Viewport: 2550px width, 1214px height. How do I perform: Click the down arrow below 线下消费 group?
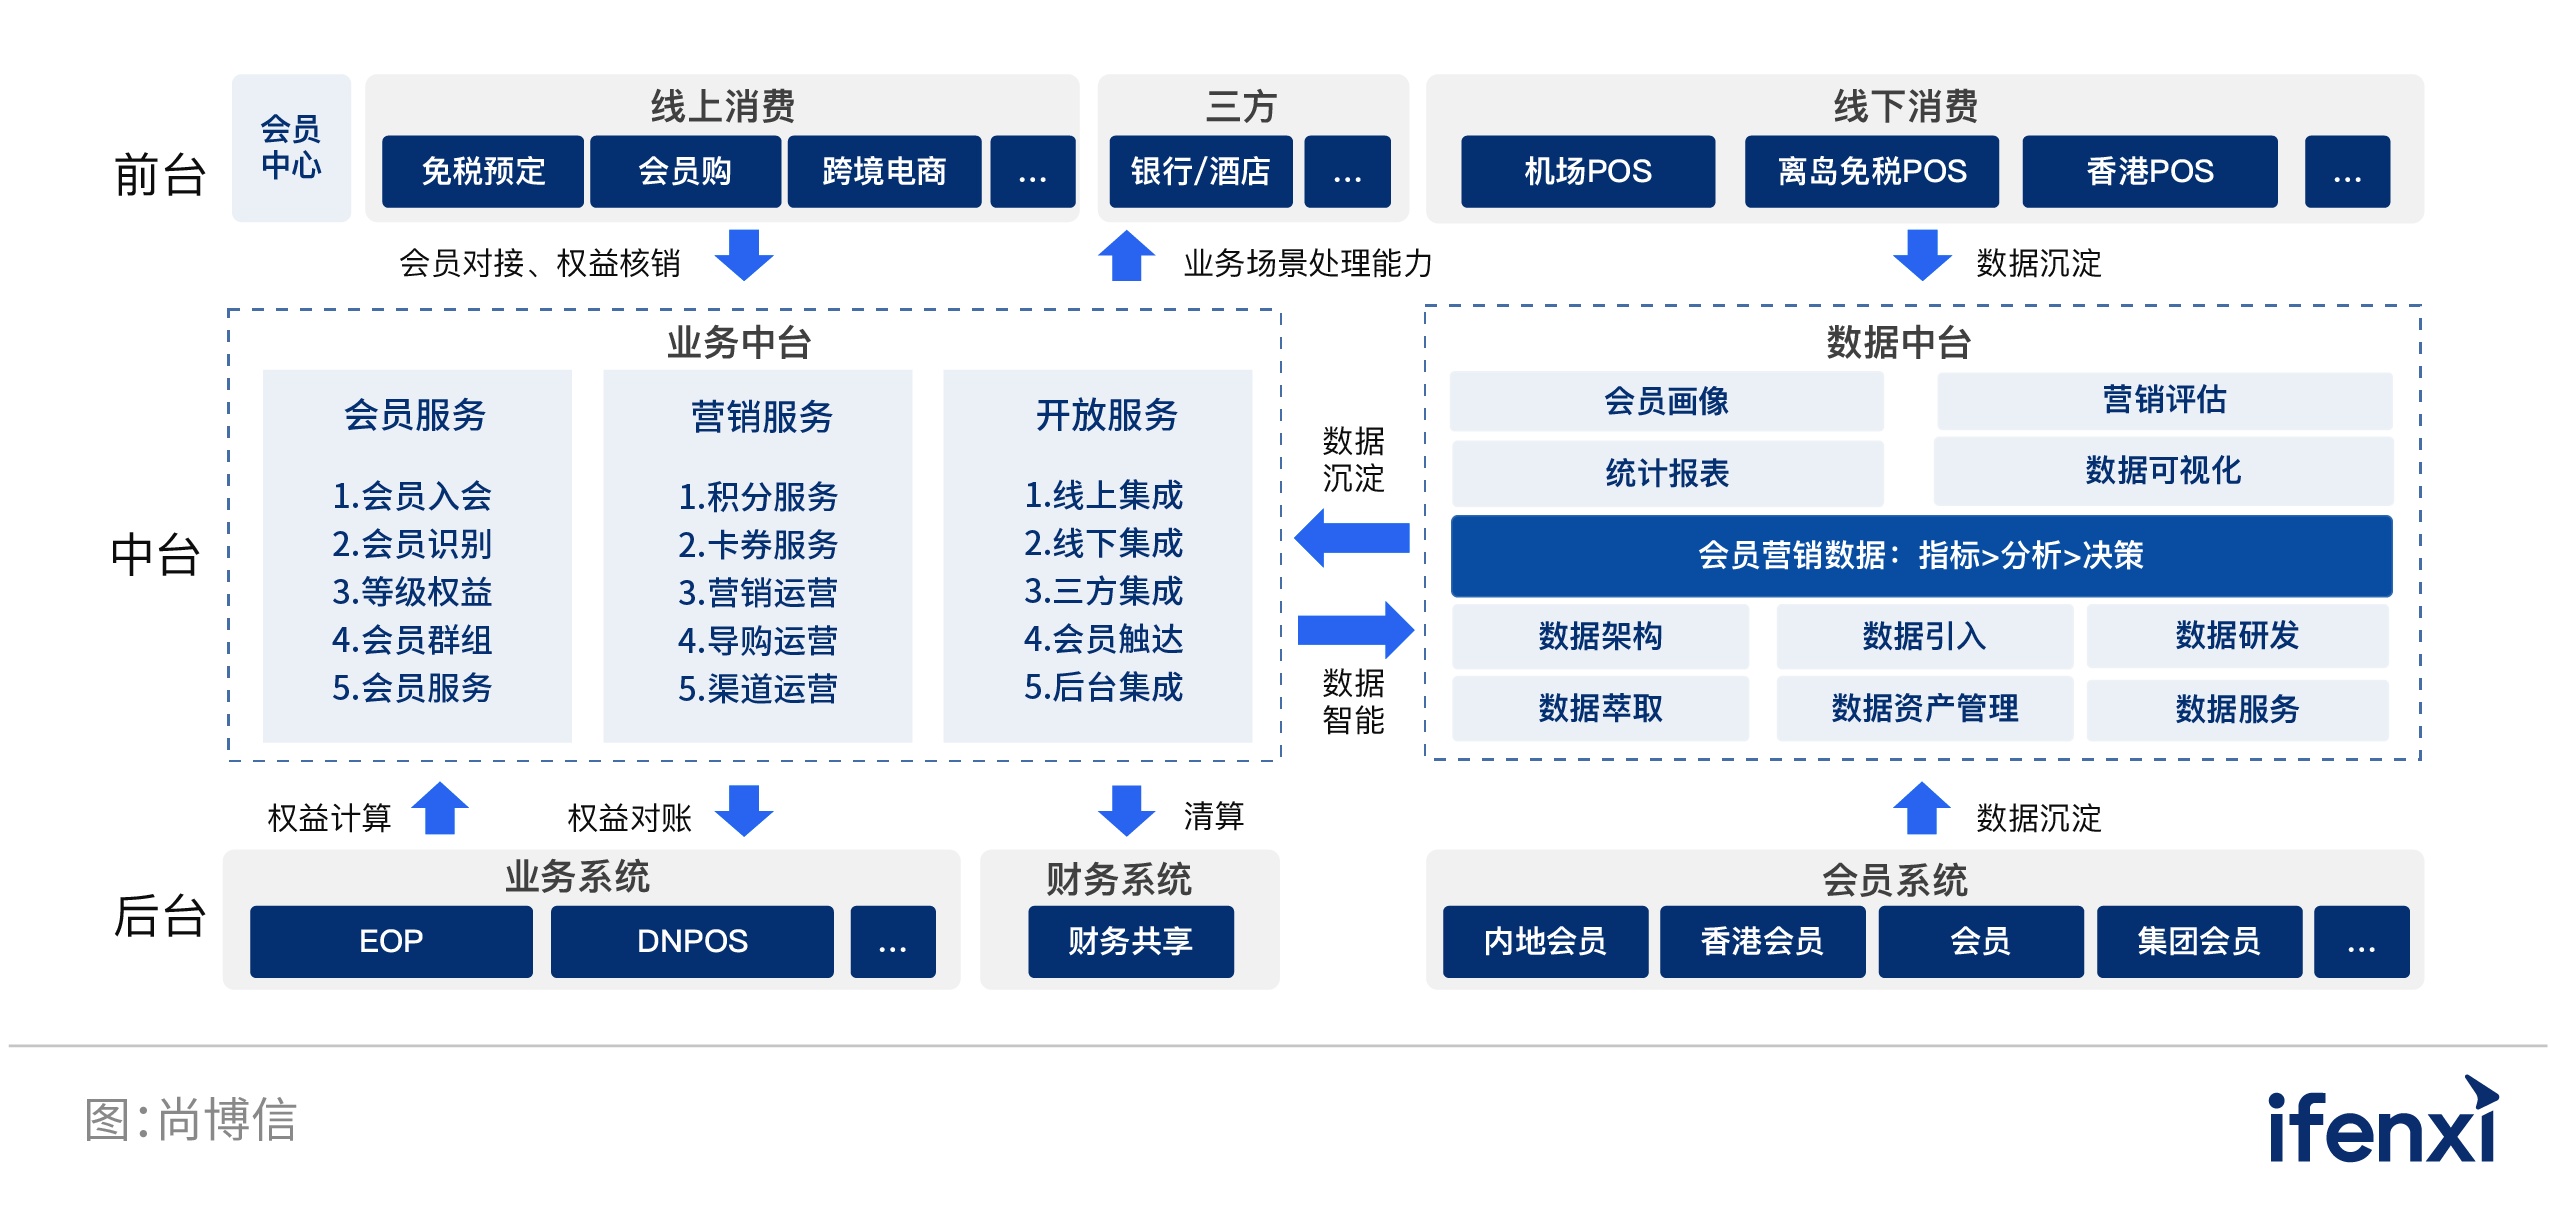1921,255
